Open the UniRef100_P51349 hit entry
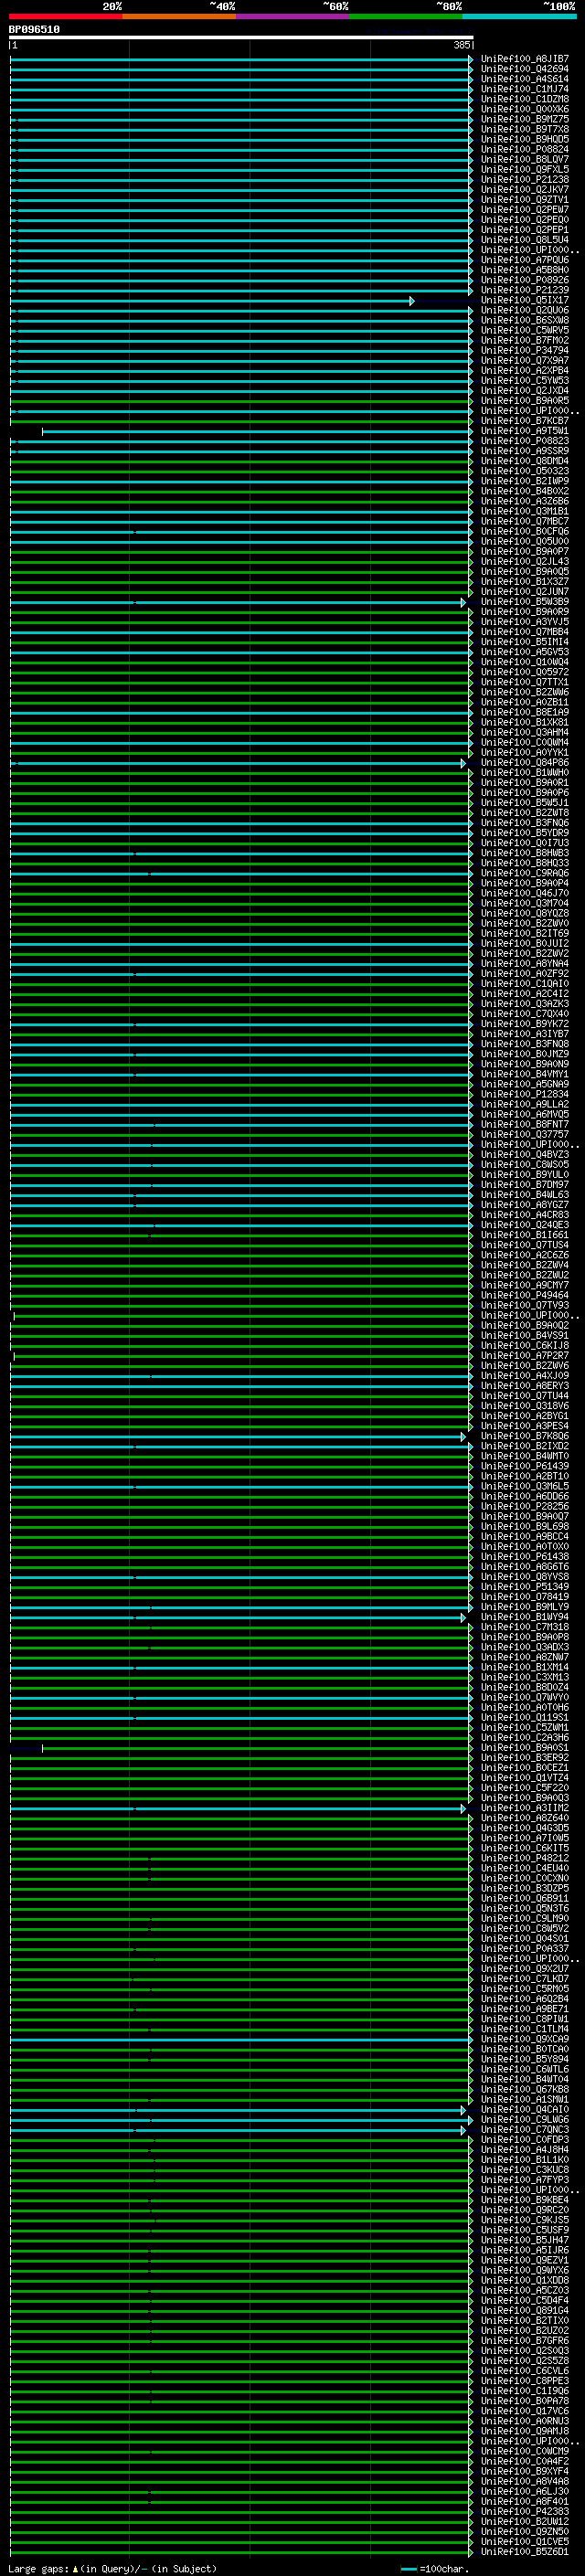Screen dimensions: 585x2576 coord(524,1587)
